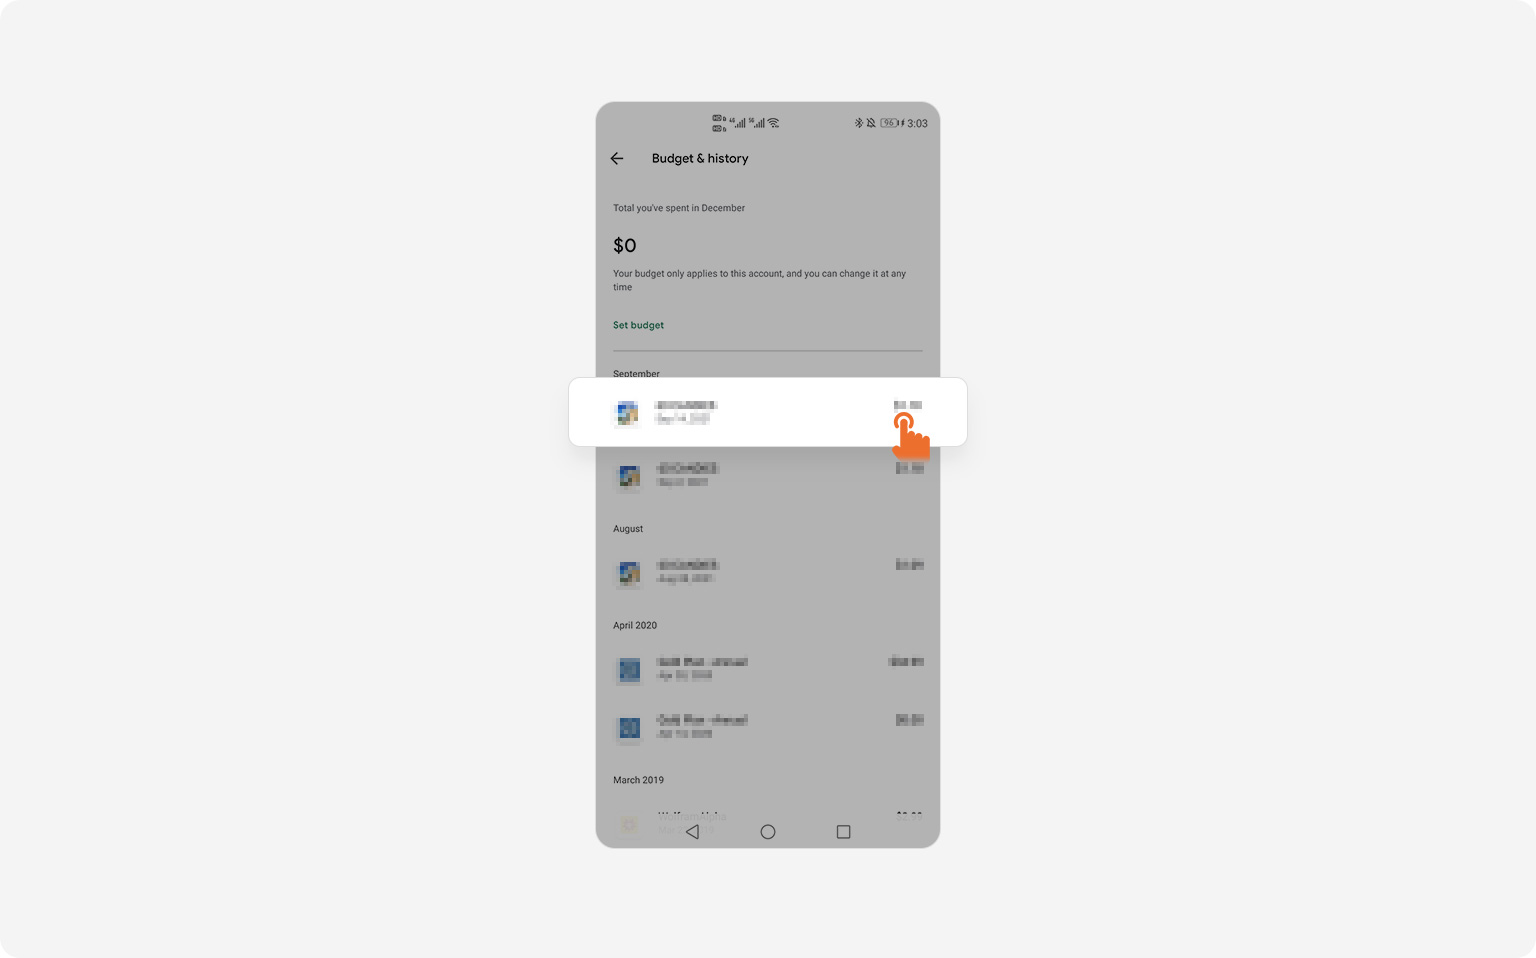Viewport: 1536px width, 958px height.
Task: Select the $0 total spent amount
Action: click(624, 245)
